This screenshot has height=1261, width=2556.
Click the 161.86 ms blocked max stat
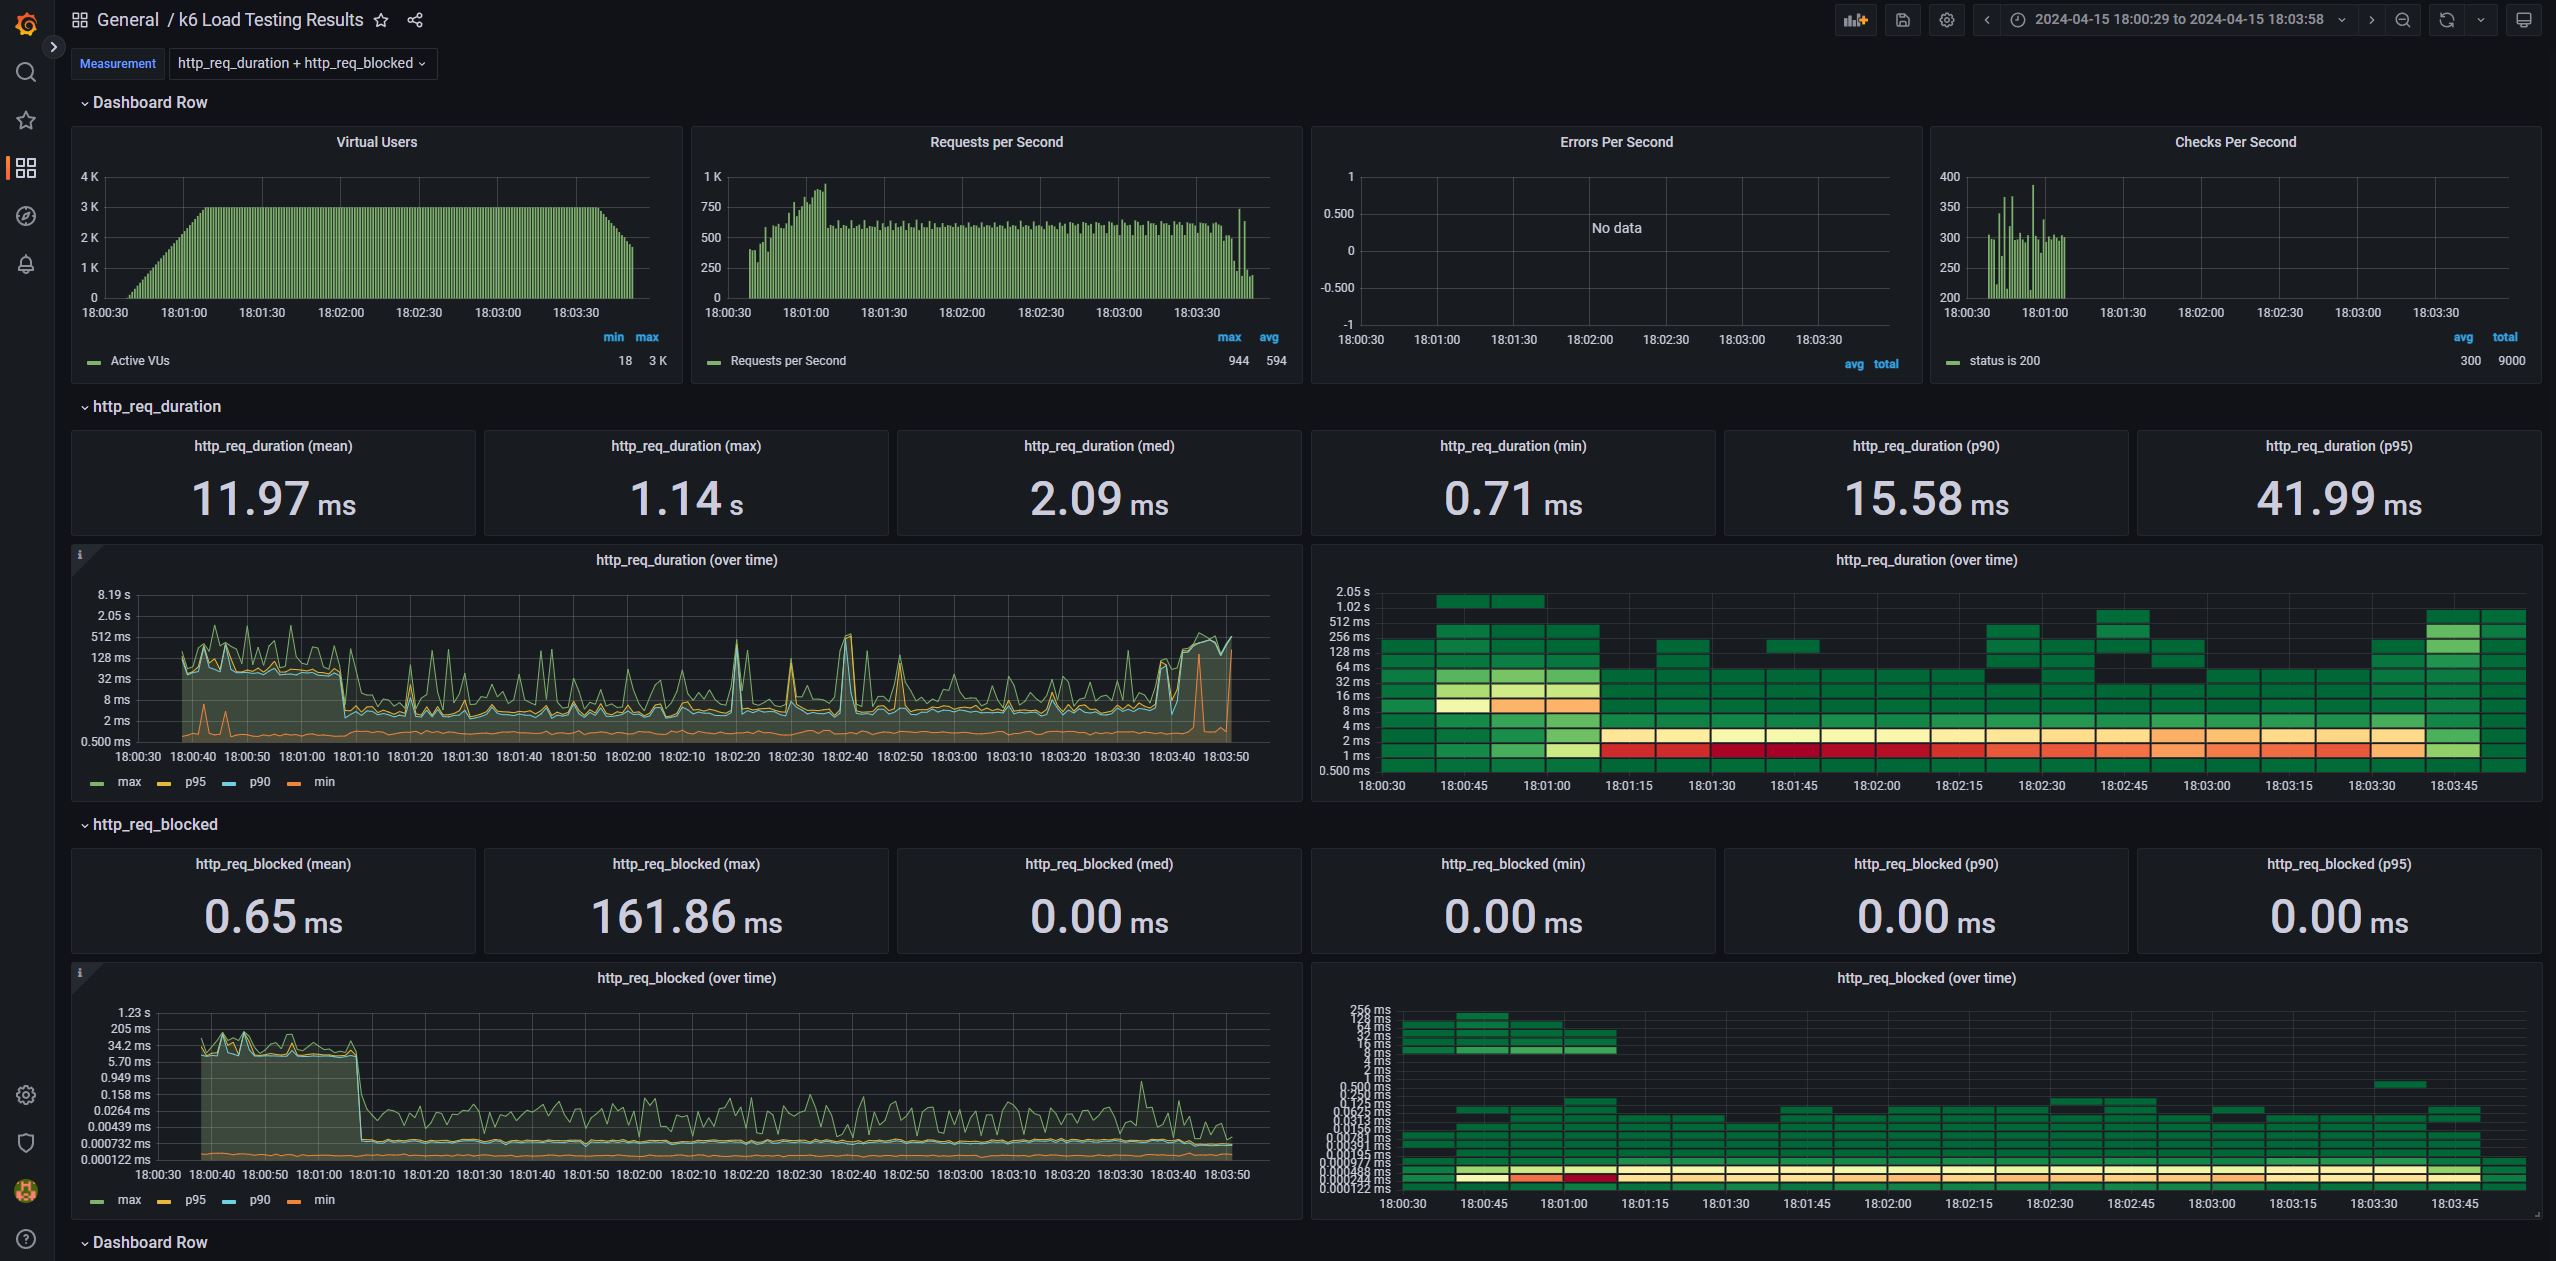[686, 916]
